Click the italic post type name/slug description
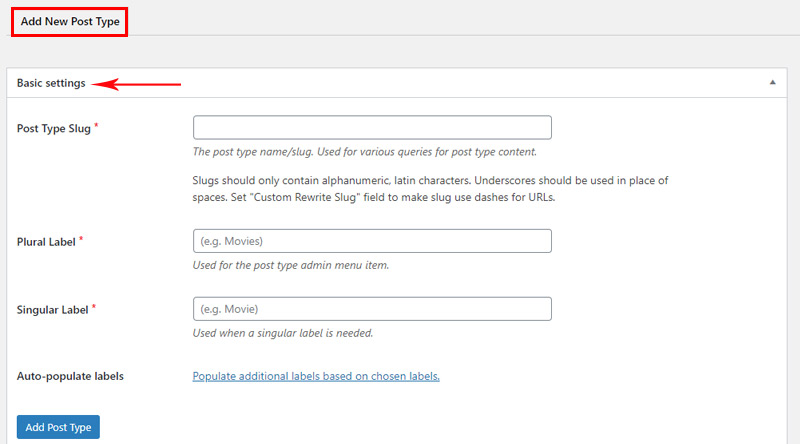The height and width of the screenshot is (444, 800). [364, 152]
